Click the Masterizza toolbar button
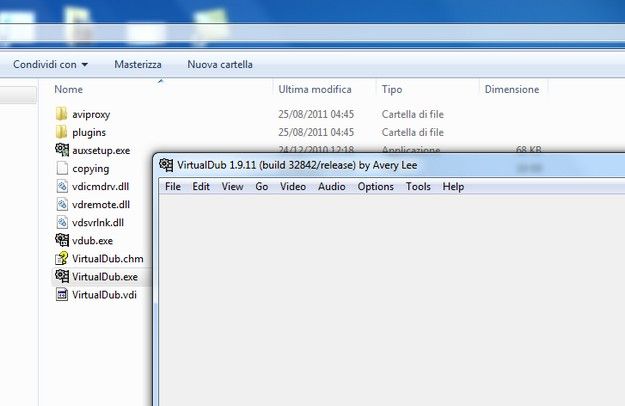Screen dimensions: 625x406 coord(138,64)
